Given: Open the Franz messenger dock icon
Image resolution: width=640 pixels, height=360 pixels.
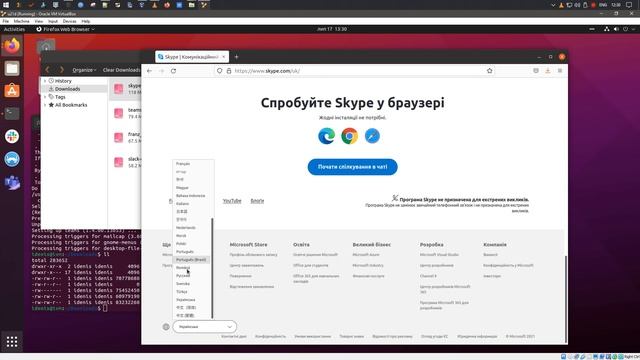Looking at the screenshot, I should click(12, 159).
